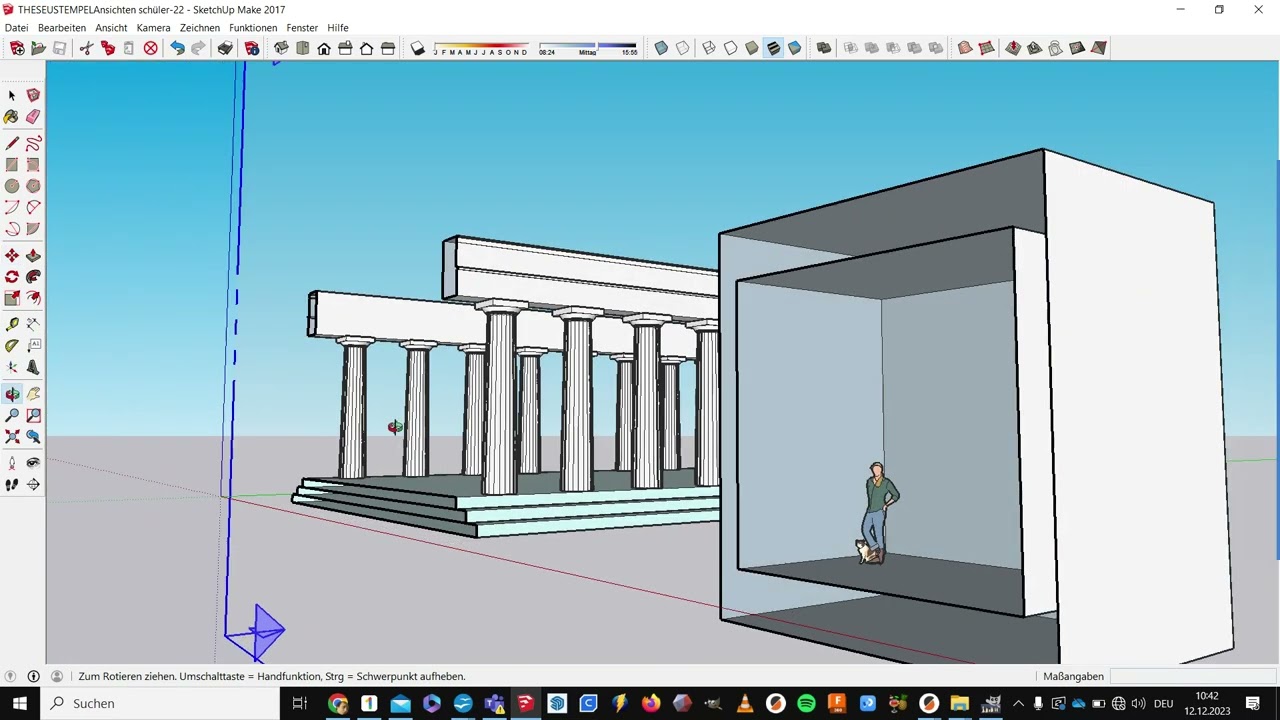
Task: Open the Kamera menu
Action: (x=154, y=28)
